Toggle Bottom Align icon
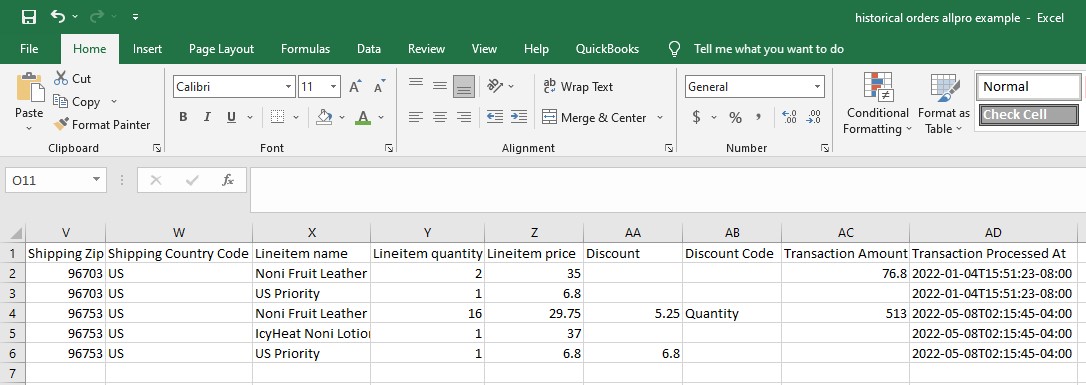 464,87
